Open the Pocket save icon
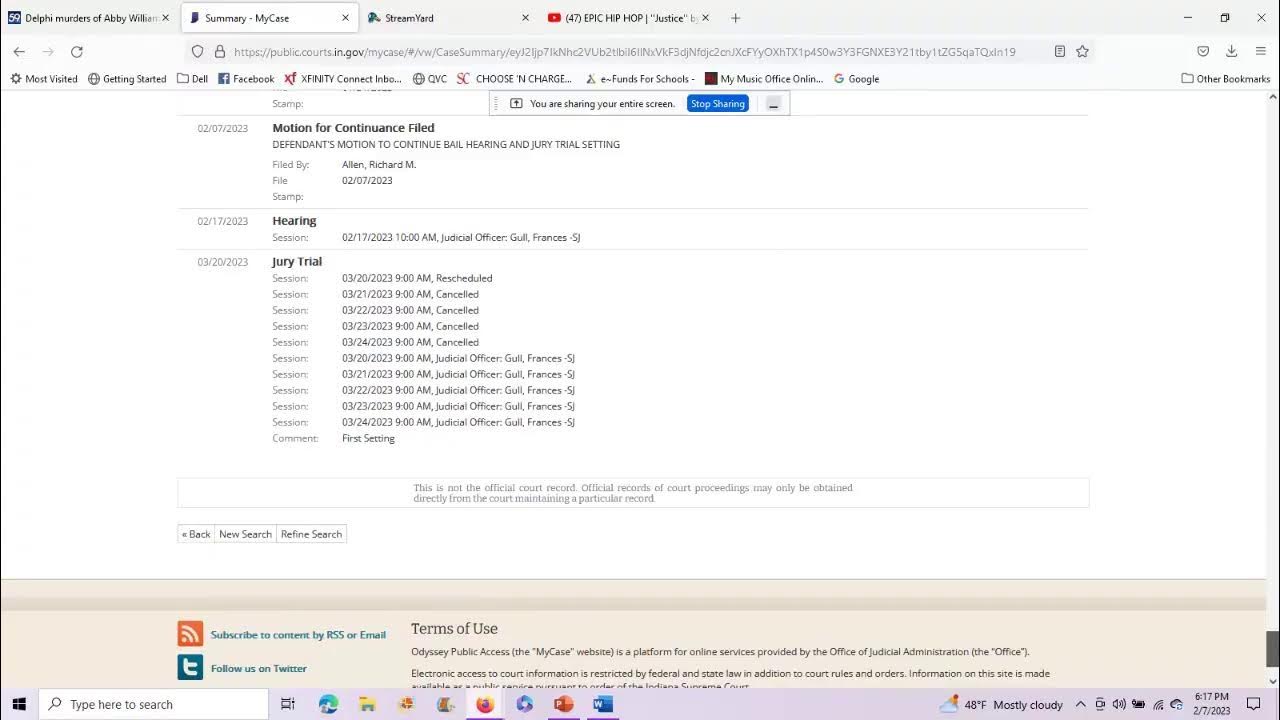The height and width of the screenshot is (720, 1280). click(x=1203, y=52)
